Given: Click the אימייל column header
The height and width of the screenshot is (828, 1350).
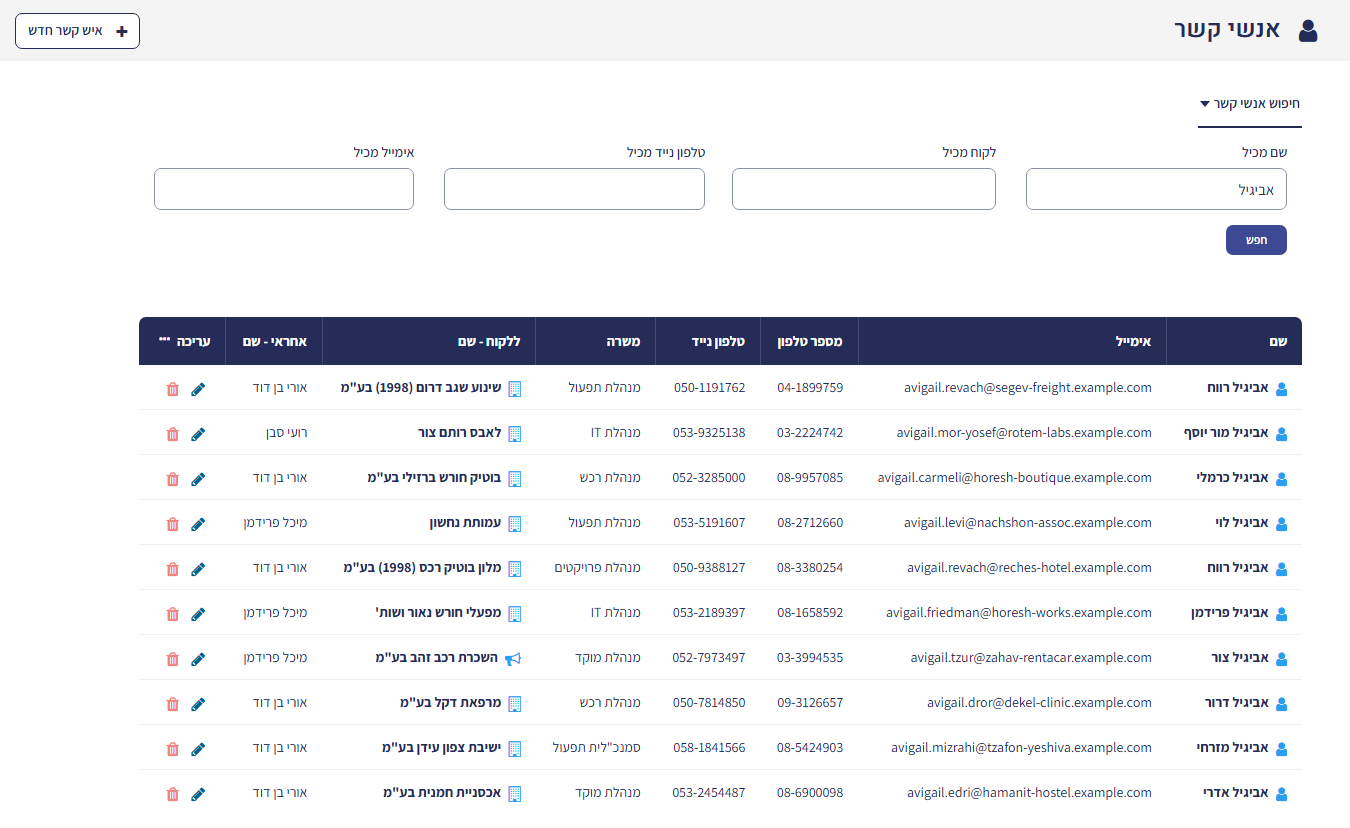Looking at the screenshot, I should click(1012, 341).
